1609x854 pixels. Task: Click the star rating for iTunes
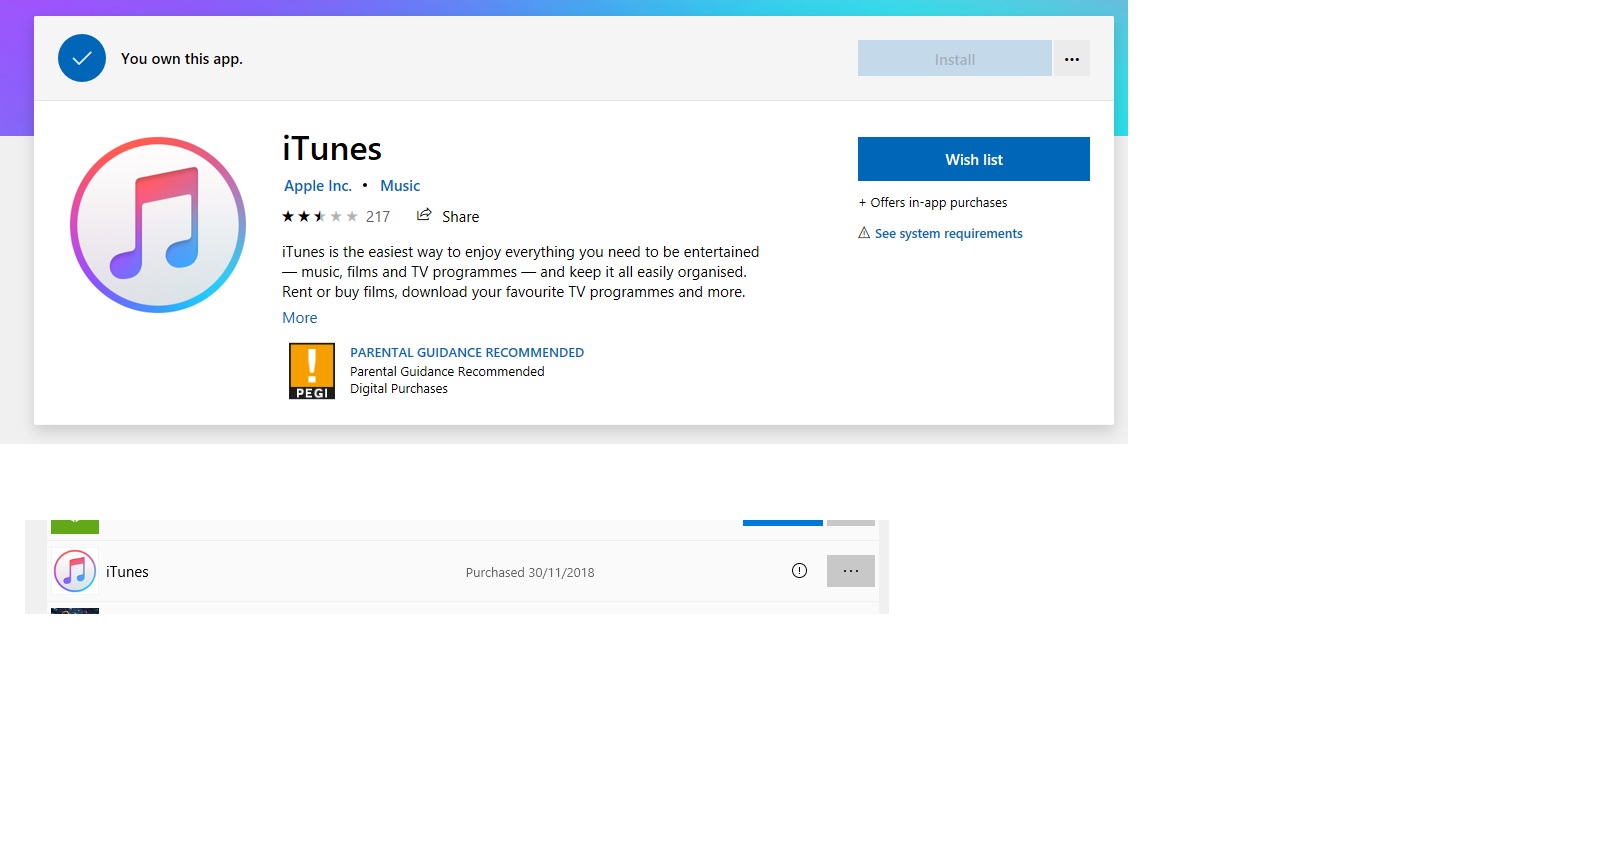pyautogui.click(x=320, y=216)
